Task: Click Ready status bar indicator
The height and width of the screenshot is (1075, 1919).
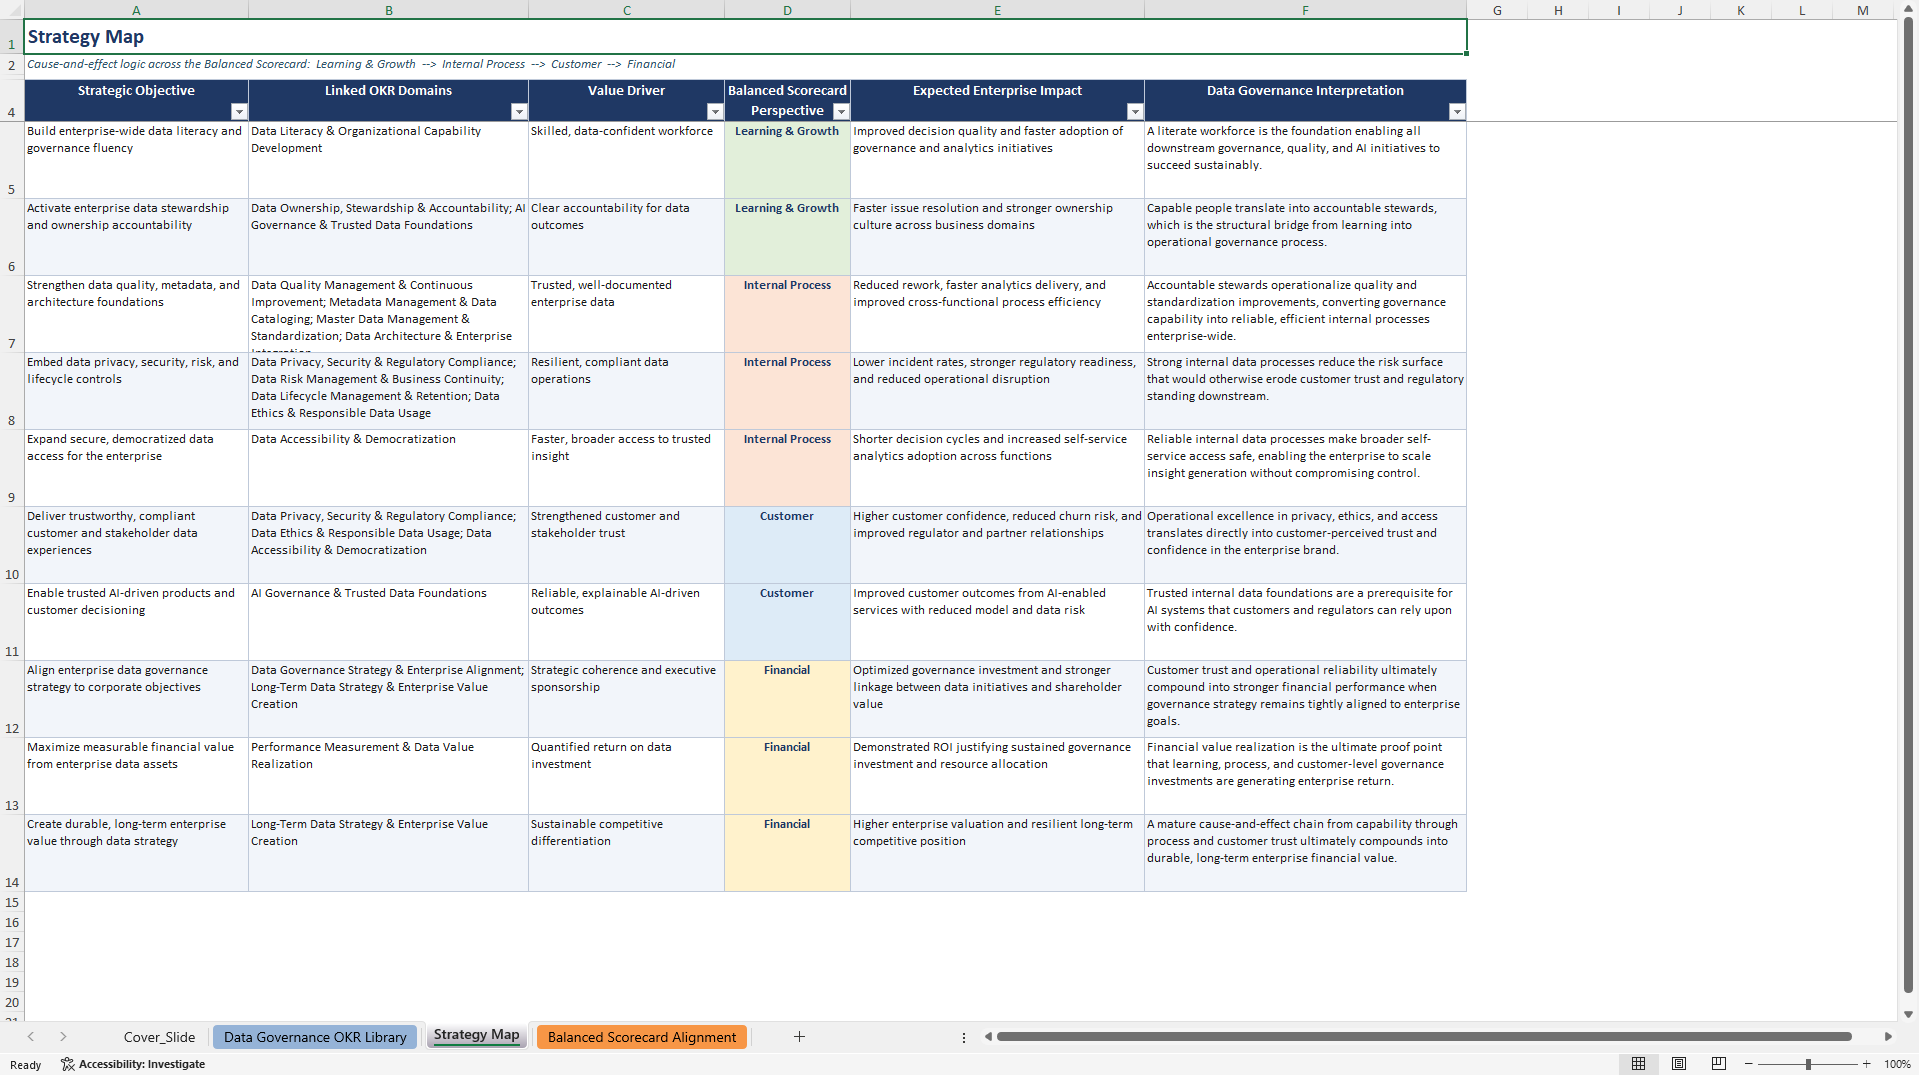Action: point(26,1065)
